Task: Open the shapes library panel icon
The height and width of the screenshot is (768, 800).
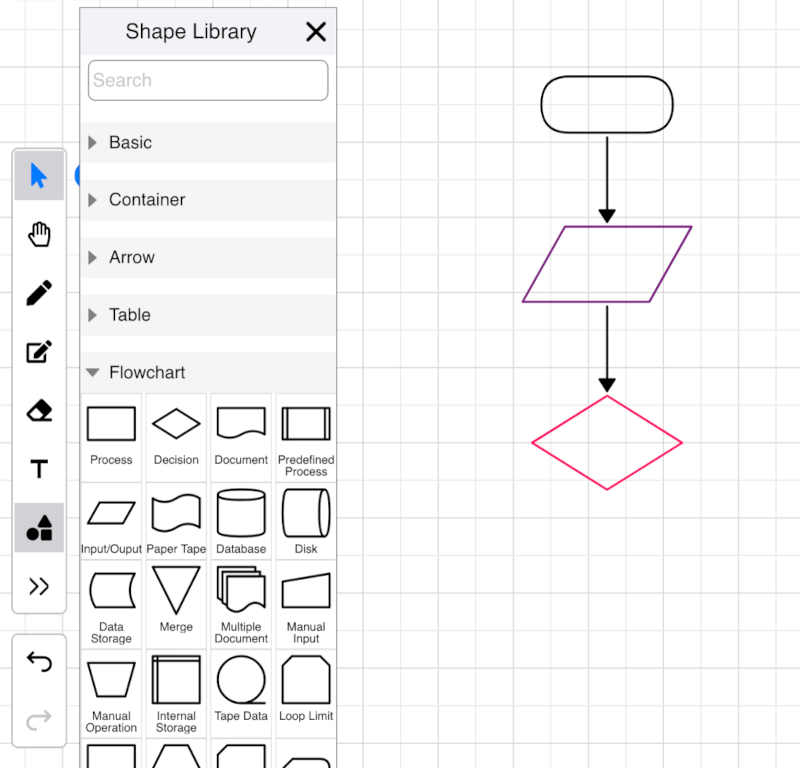Action: (39, 528)
